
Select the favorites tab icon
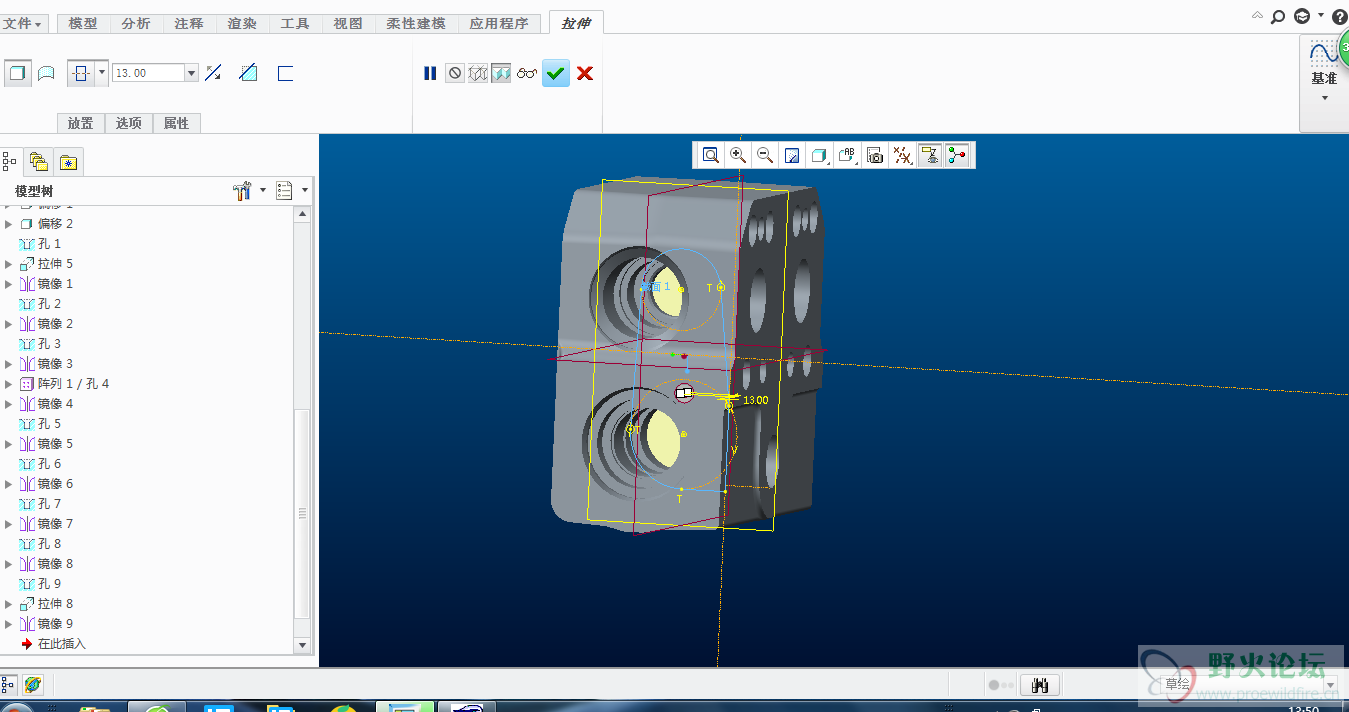(x=67, y=161)
